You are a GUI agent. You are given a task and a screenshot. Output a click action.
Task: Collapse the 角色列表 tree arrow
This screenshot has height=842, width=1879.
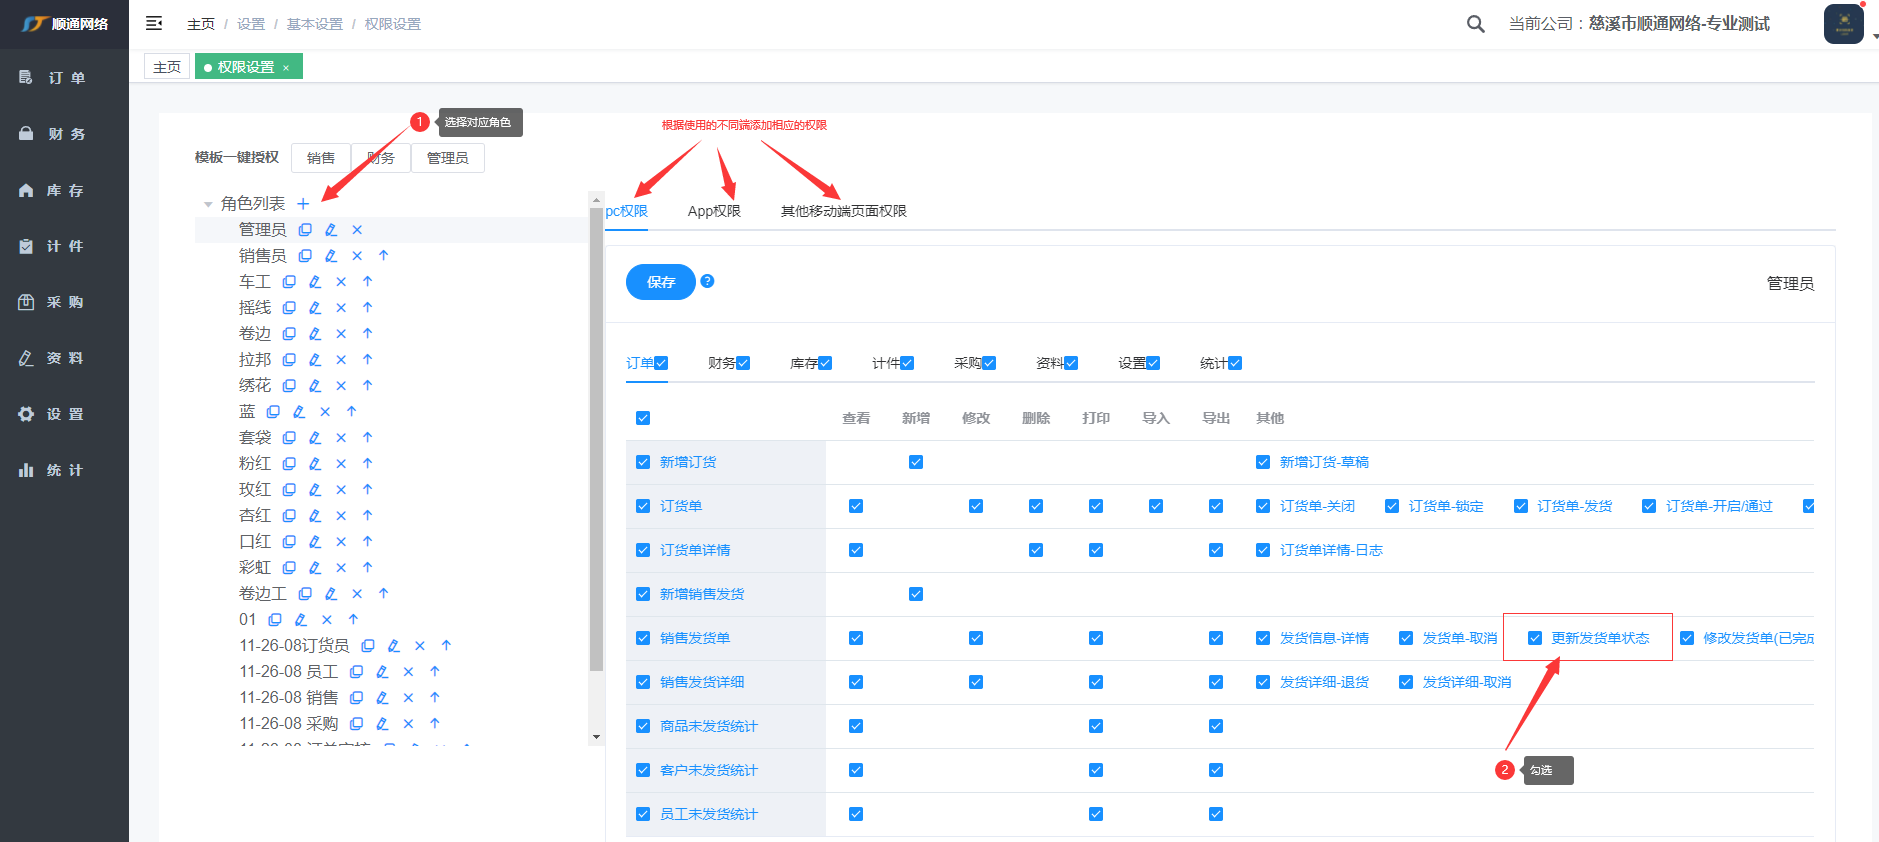(x=208, y=204)
